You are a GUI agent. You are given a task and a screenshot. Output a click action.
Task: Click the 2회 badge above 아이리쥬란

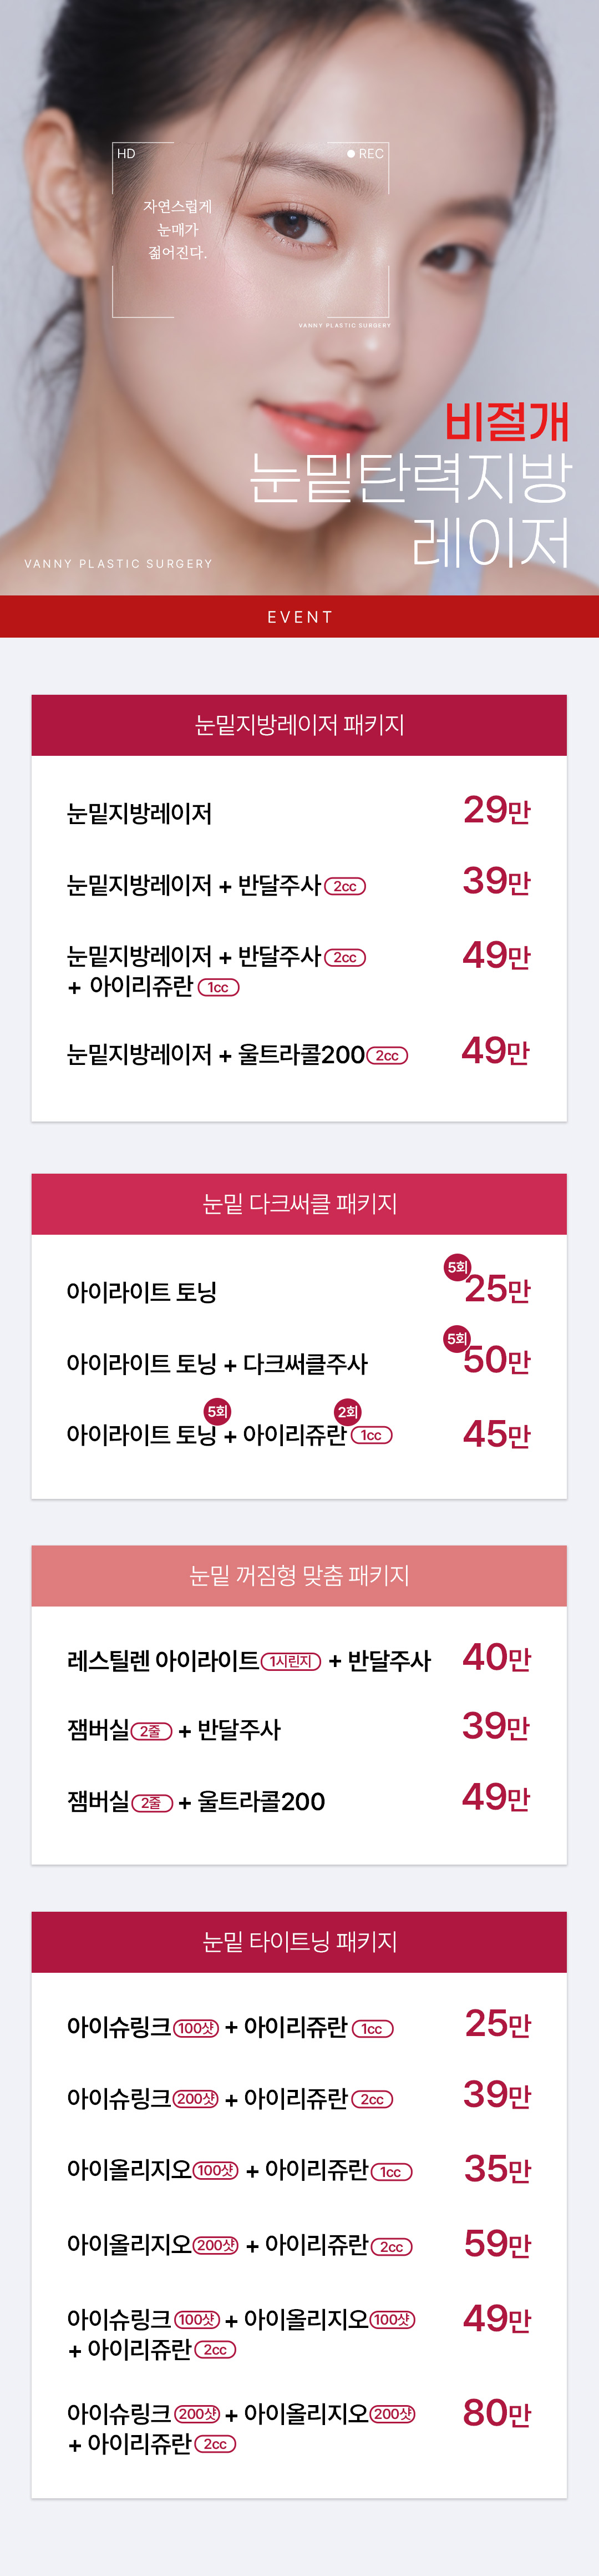pos(347,1412)
